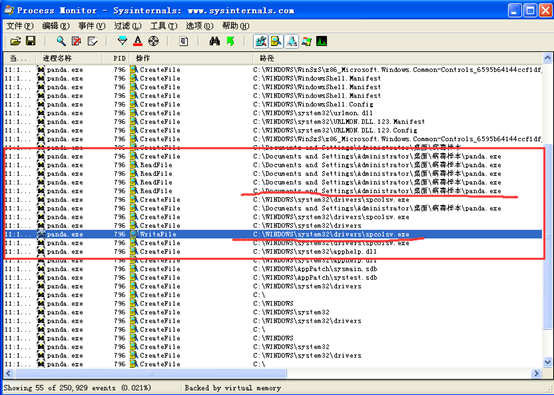
Task: Click the time column header 当...
Action: [x=20, y=58]
